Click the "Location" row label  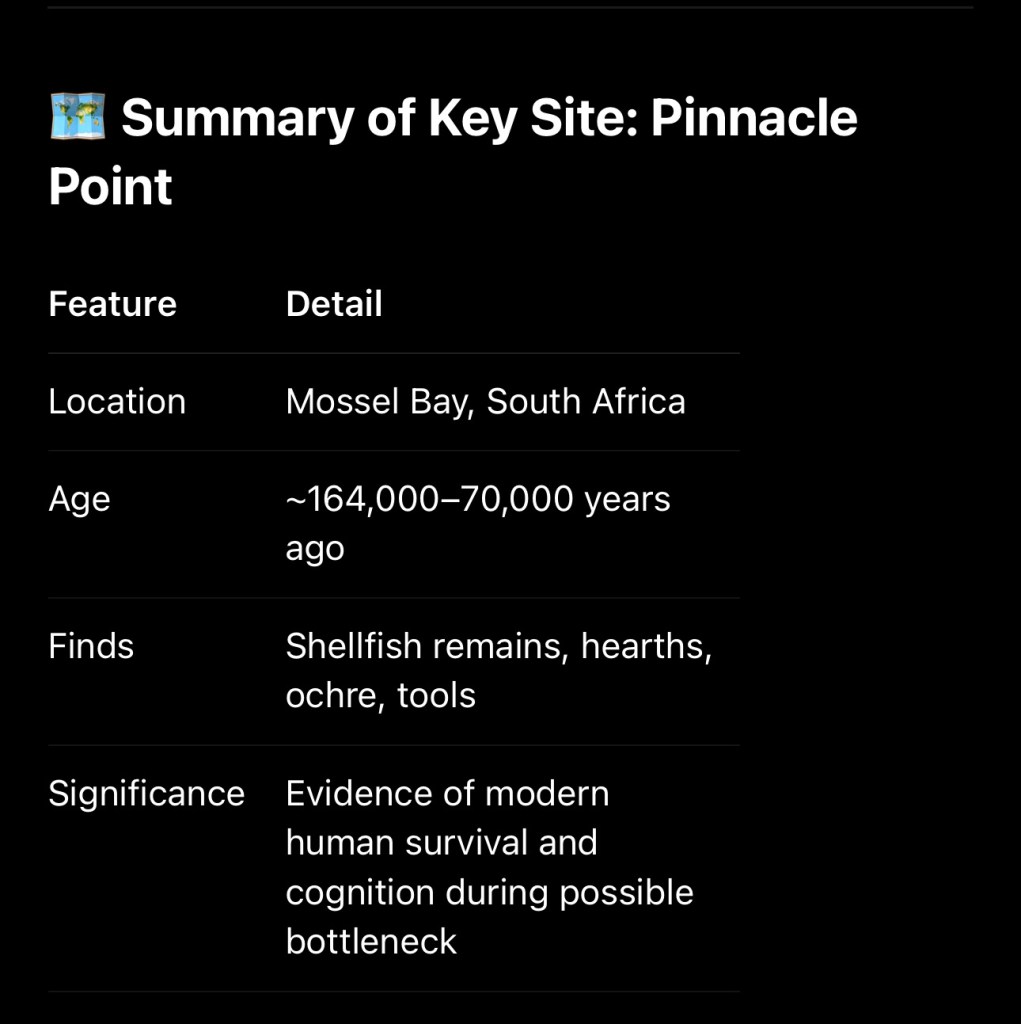[117, 402]
